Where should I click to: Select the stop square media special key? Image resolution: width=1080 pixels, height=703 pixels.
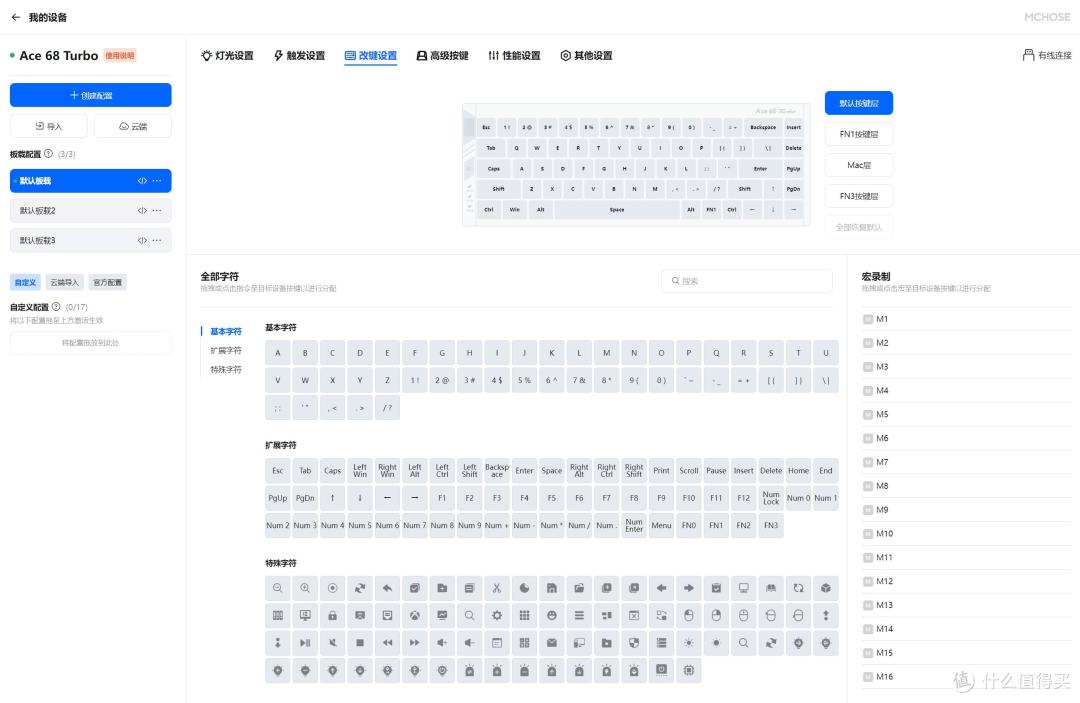(x=360, y=643)
